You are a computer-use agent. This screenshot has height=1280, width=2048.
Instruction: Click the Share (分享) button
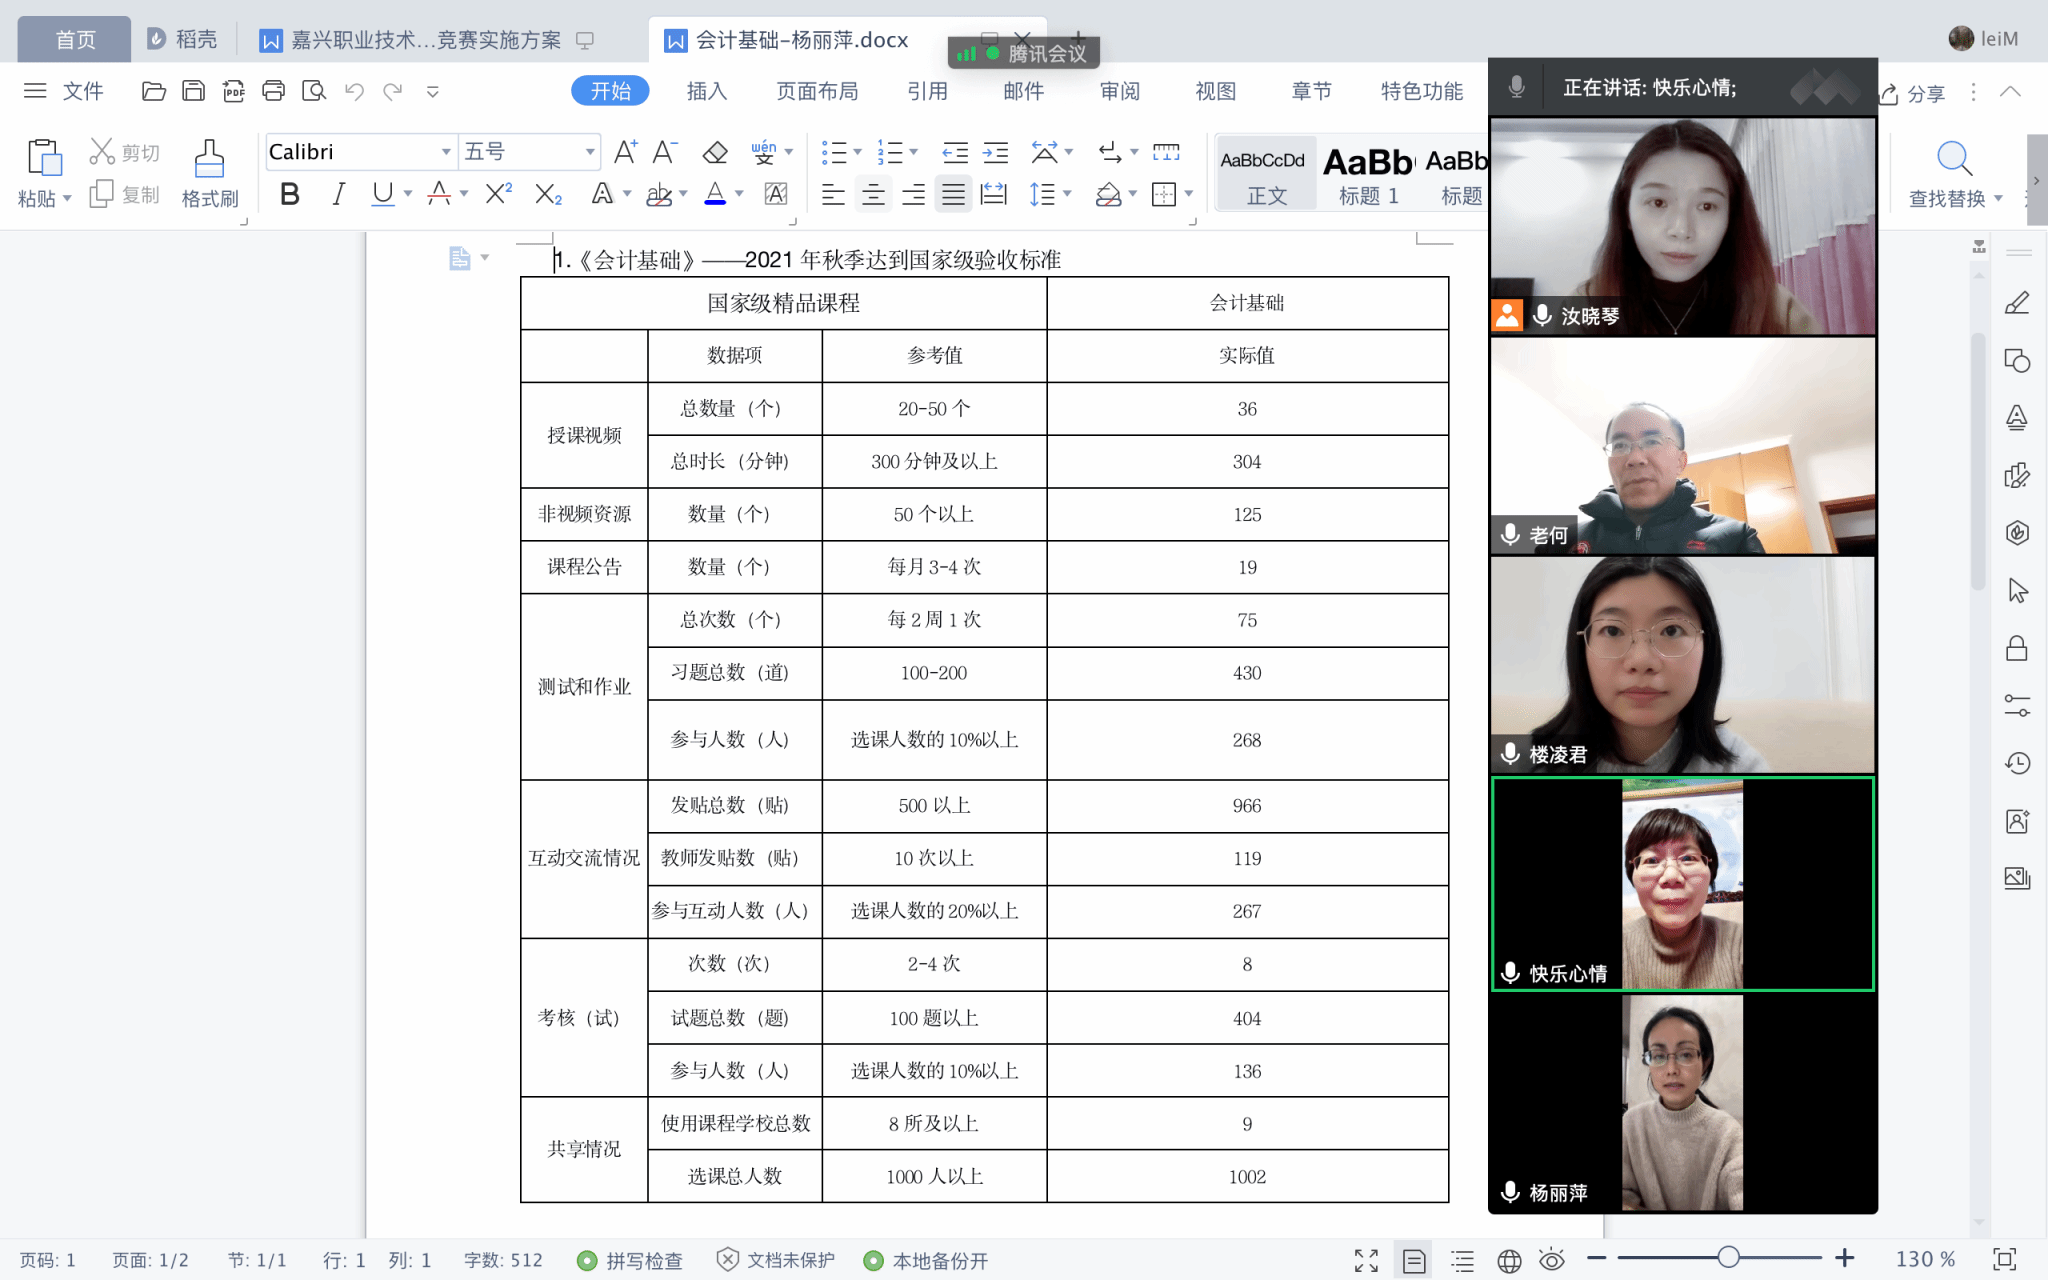pyautogui.click(x=1913, y=94)
